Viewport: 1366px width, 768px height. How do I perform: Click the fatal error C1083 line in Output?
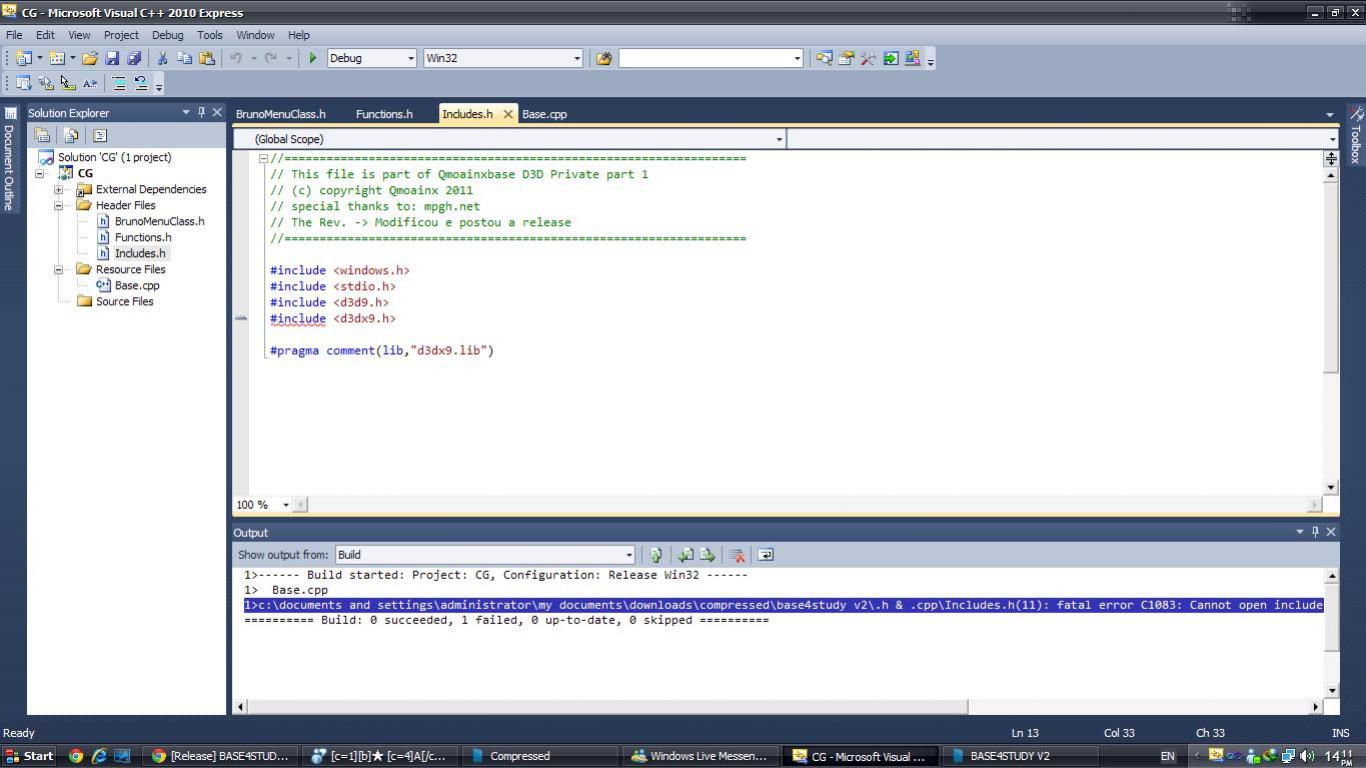[x=783, y=605]
